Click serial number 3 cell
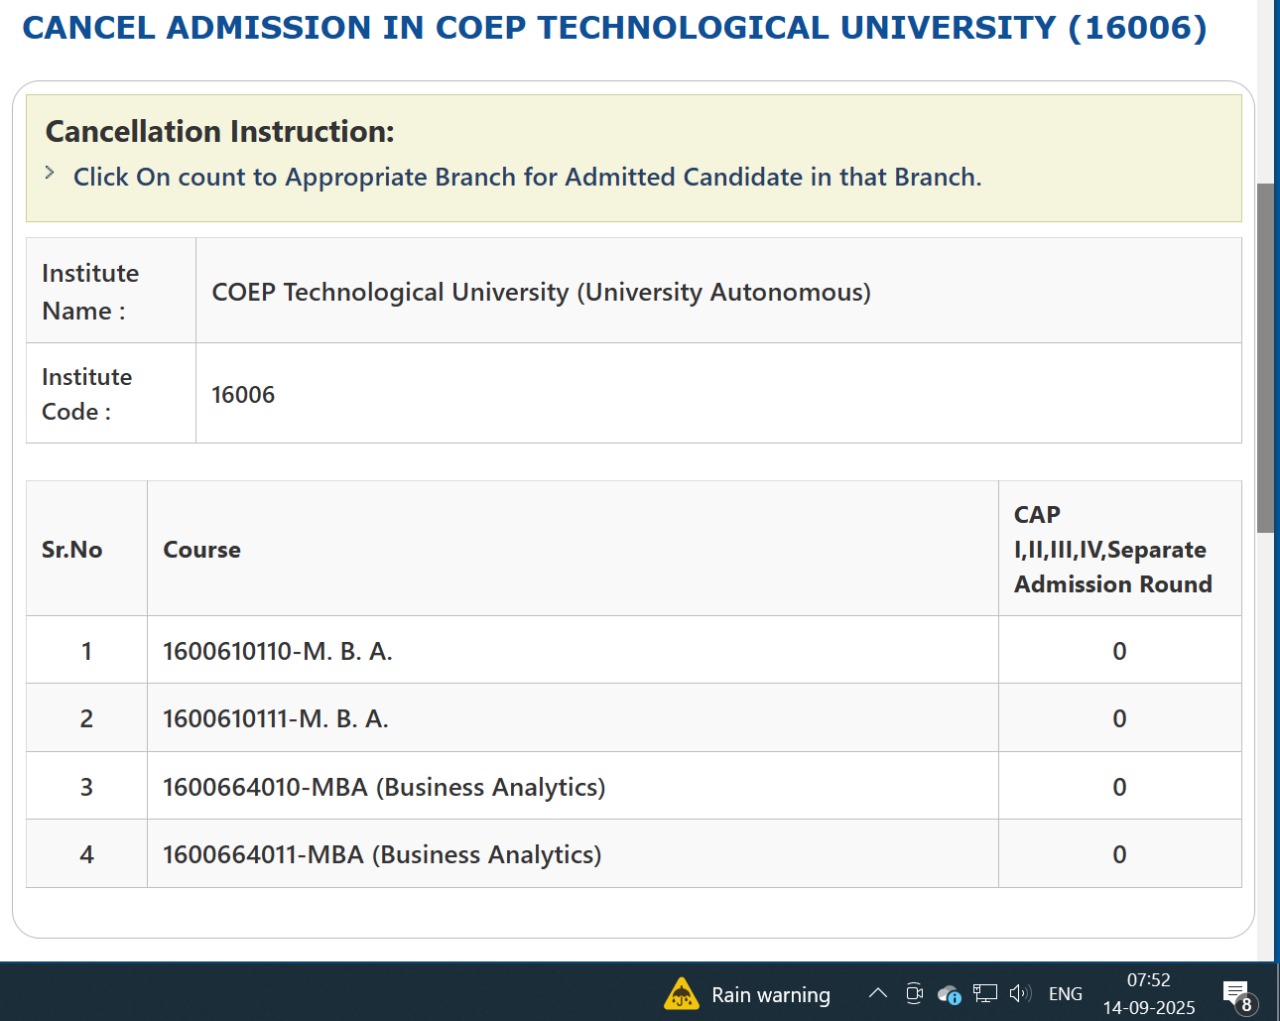This screenshot has width=1280, height=1021. point(87,787)
